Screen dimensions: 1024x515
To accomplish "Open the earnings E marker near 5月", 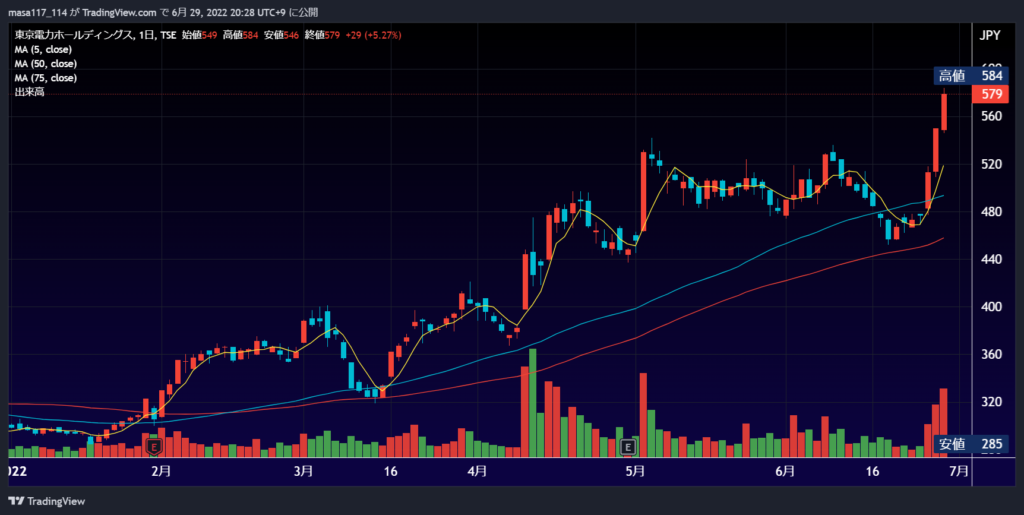I will [627, 447].
